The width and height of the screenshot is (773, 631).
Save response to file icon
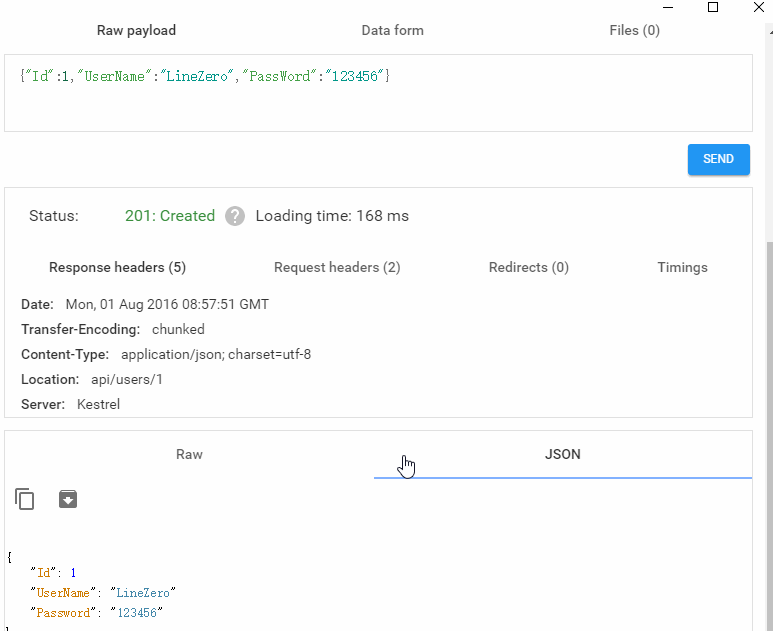pyautogui.click(x=68, y=499)
